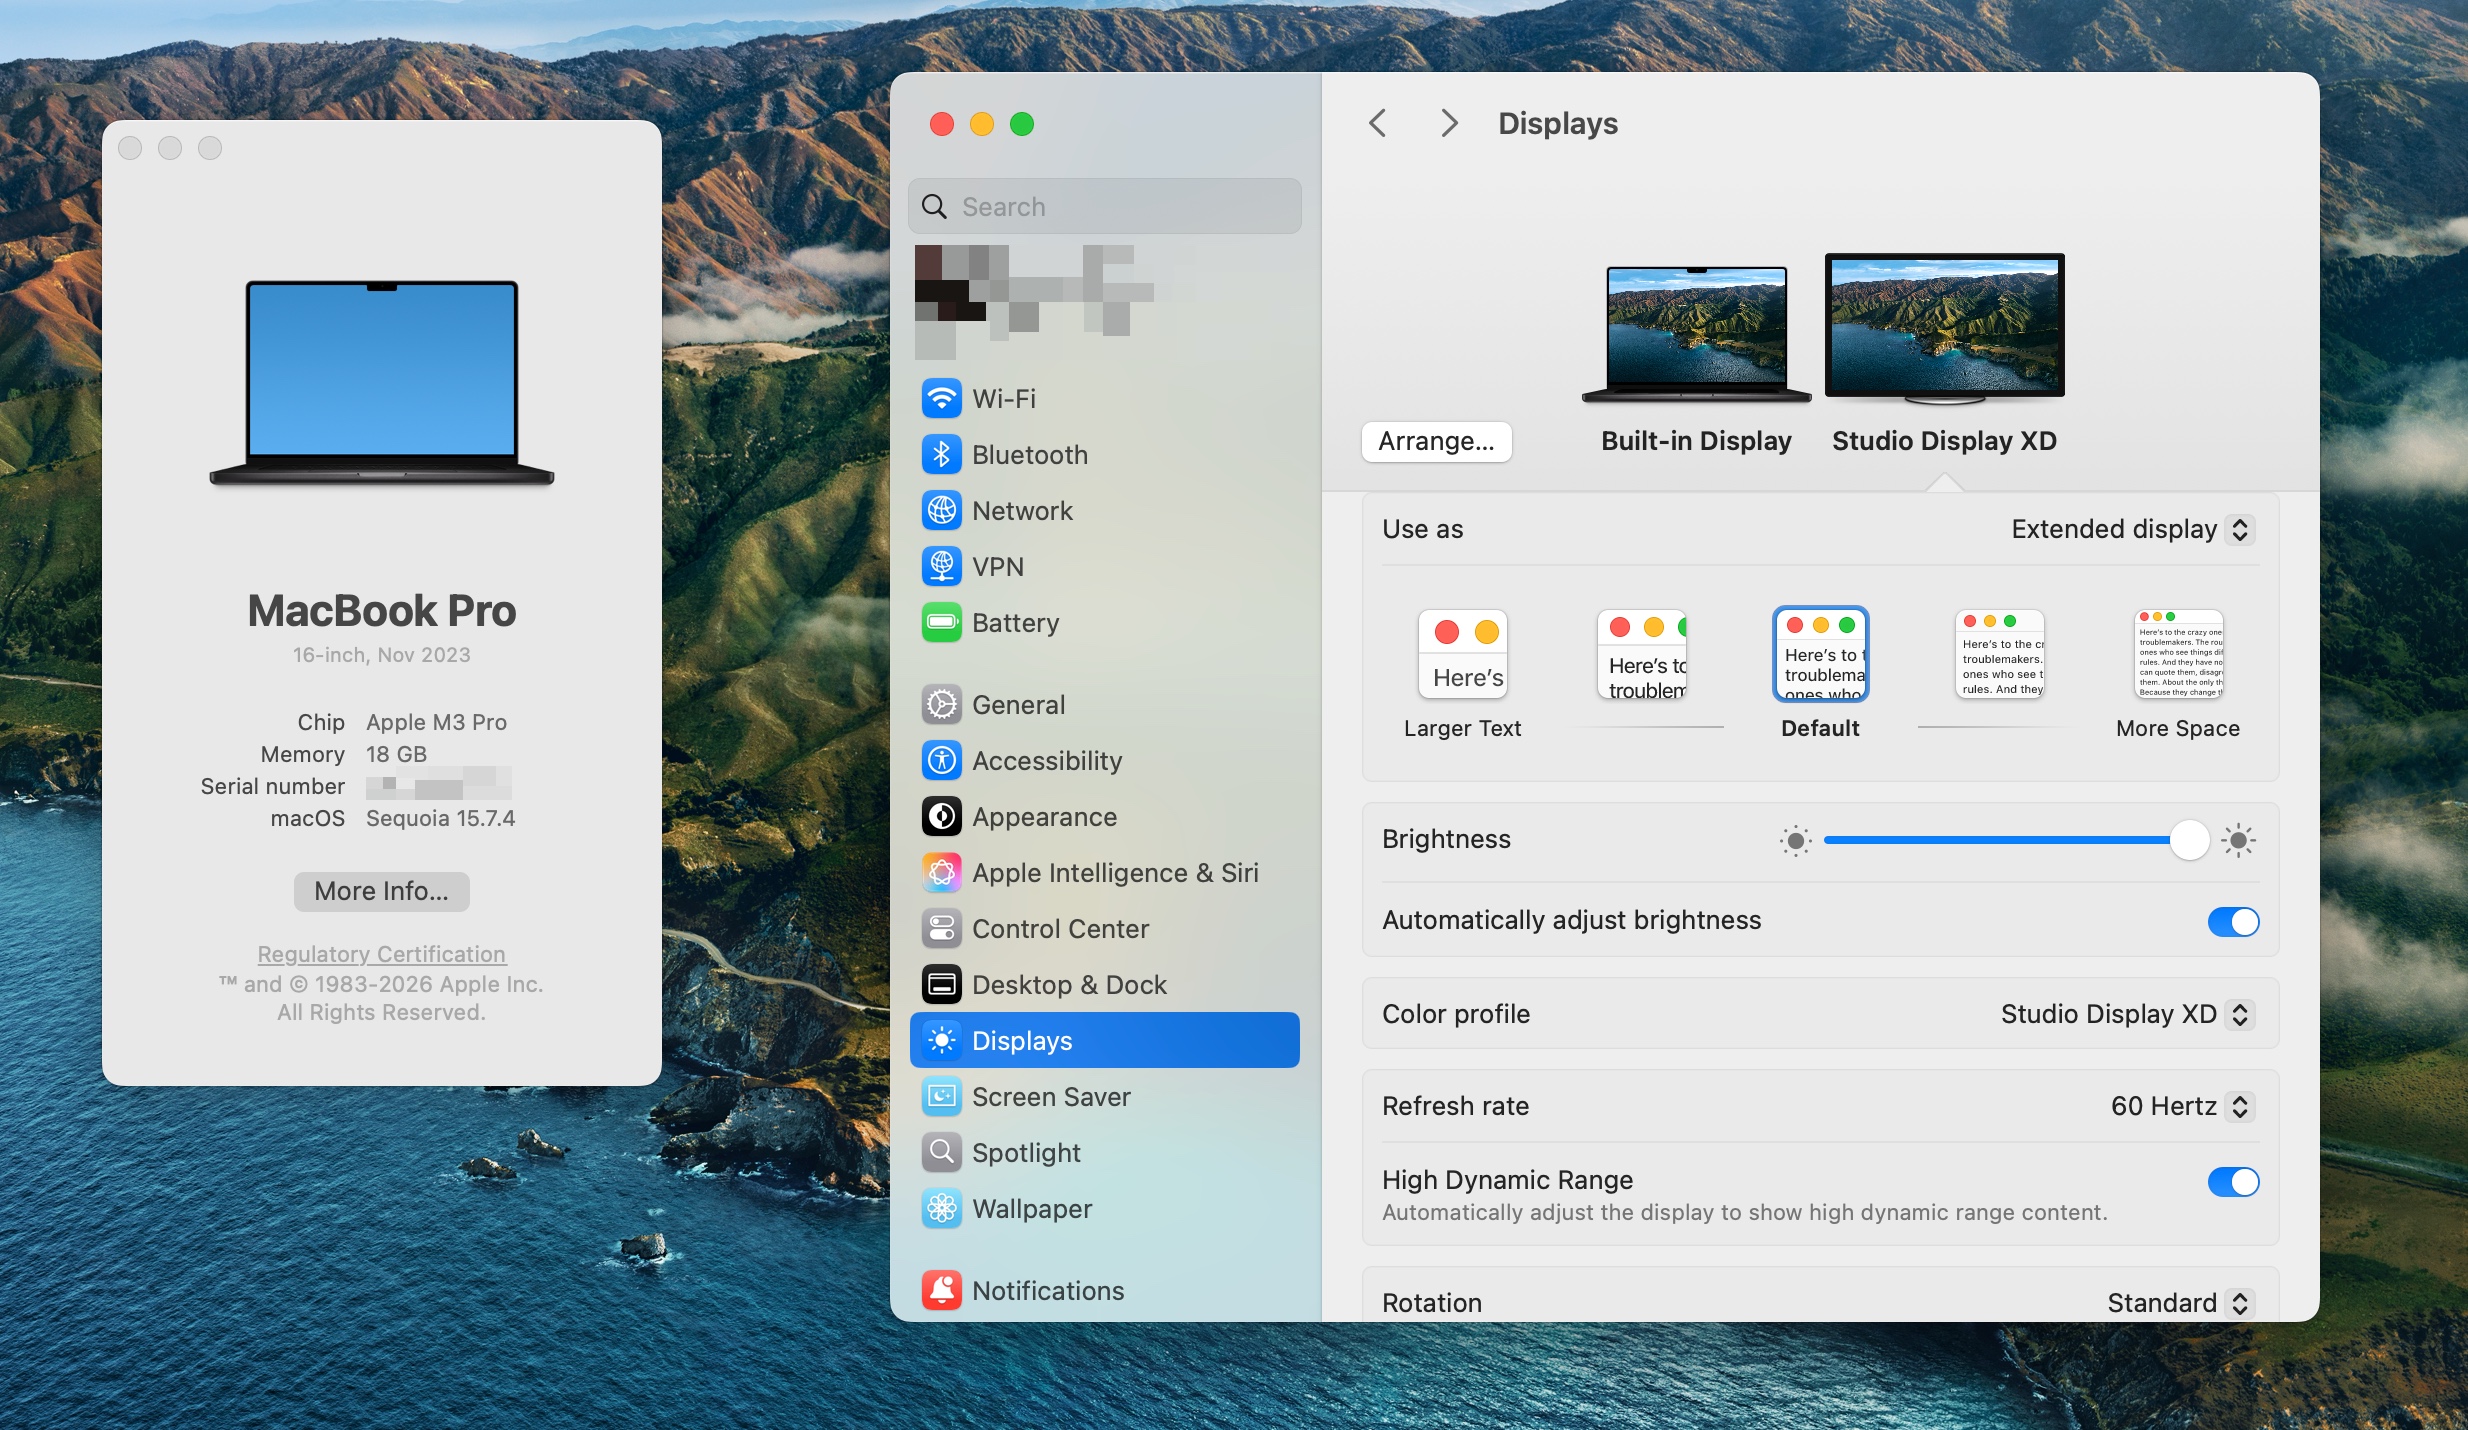Click the Displays sun icon in sidebar

941,1041
